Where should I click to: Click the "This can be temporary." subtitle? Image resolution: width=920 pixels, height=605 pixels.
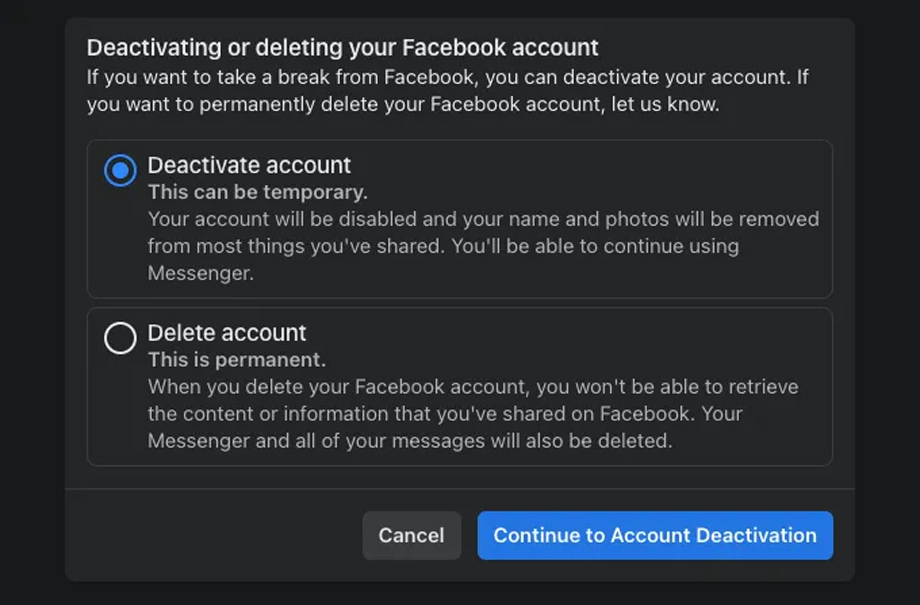click(257, 192)
